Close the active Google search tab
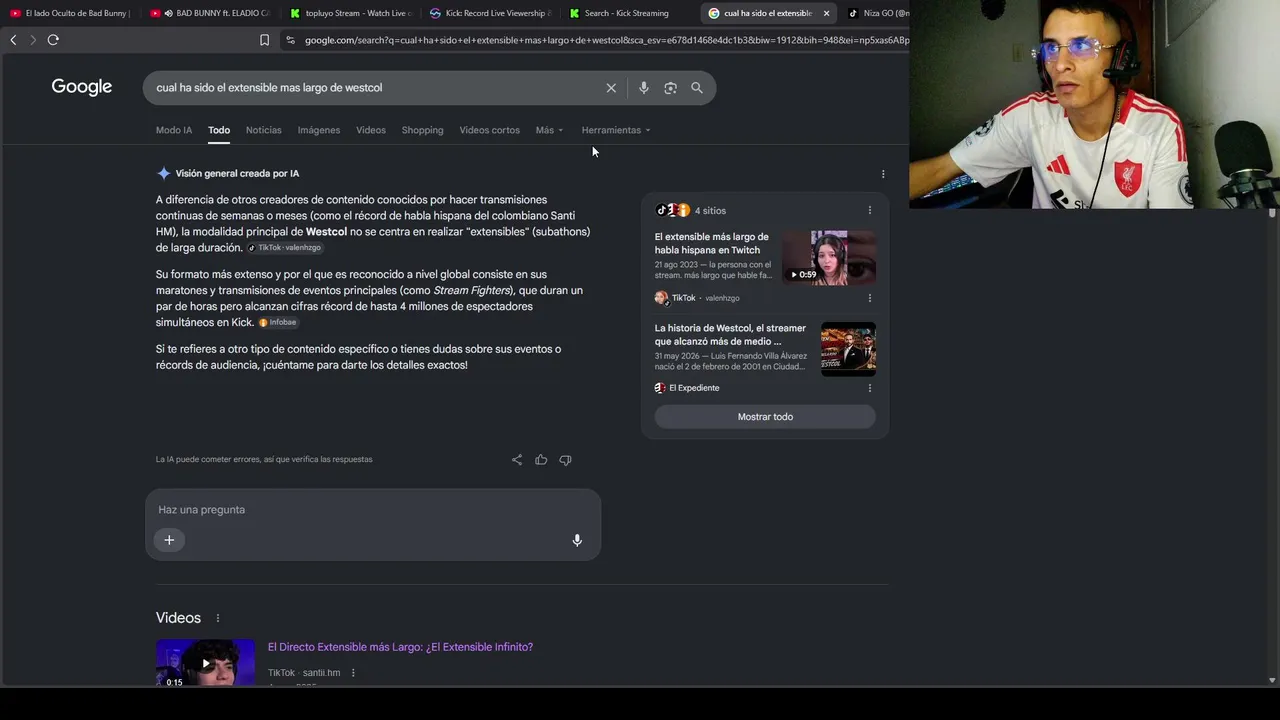This screenshot has width=1280, height=720. click(826, 13)
